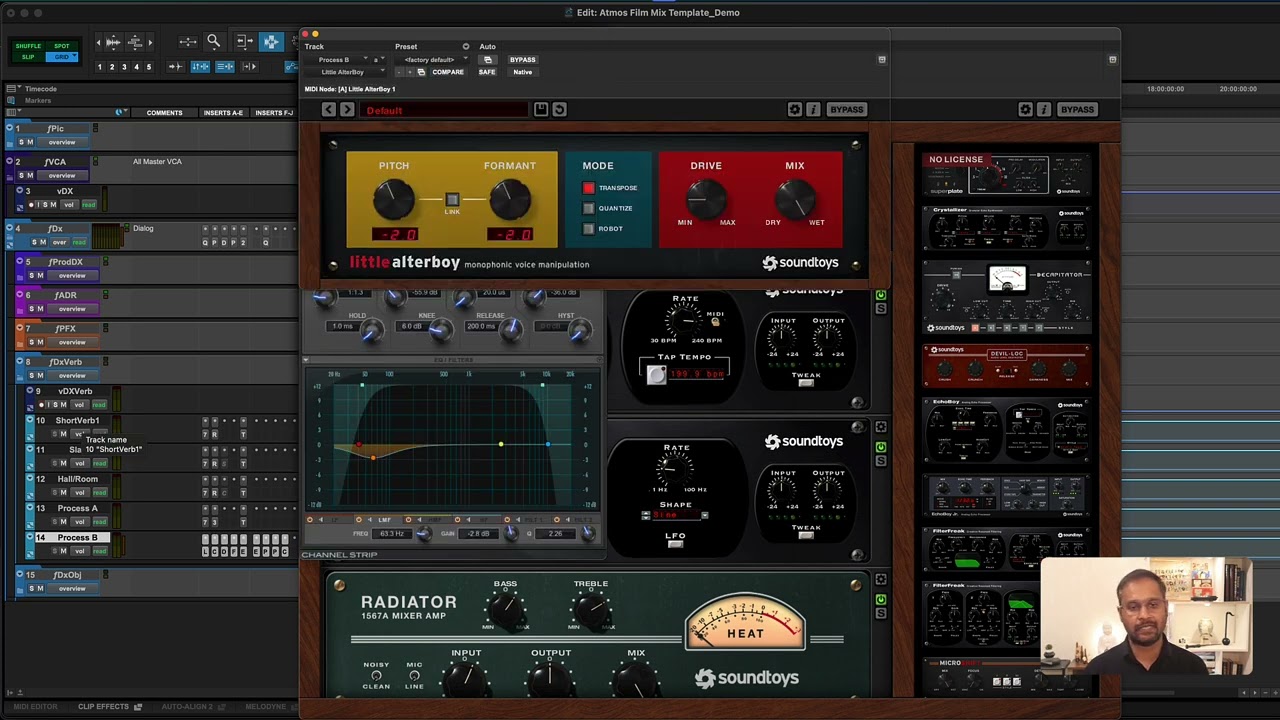Open MELODYNE tab at bottom

(x=266, y=707)
